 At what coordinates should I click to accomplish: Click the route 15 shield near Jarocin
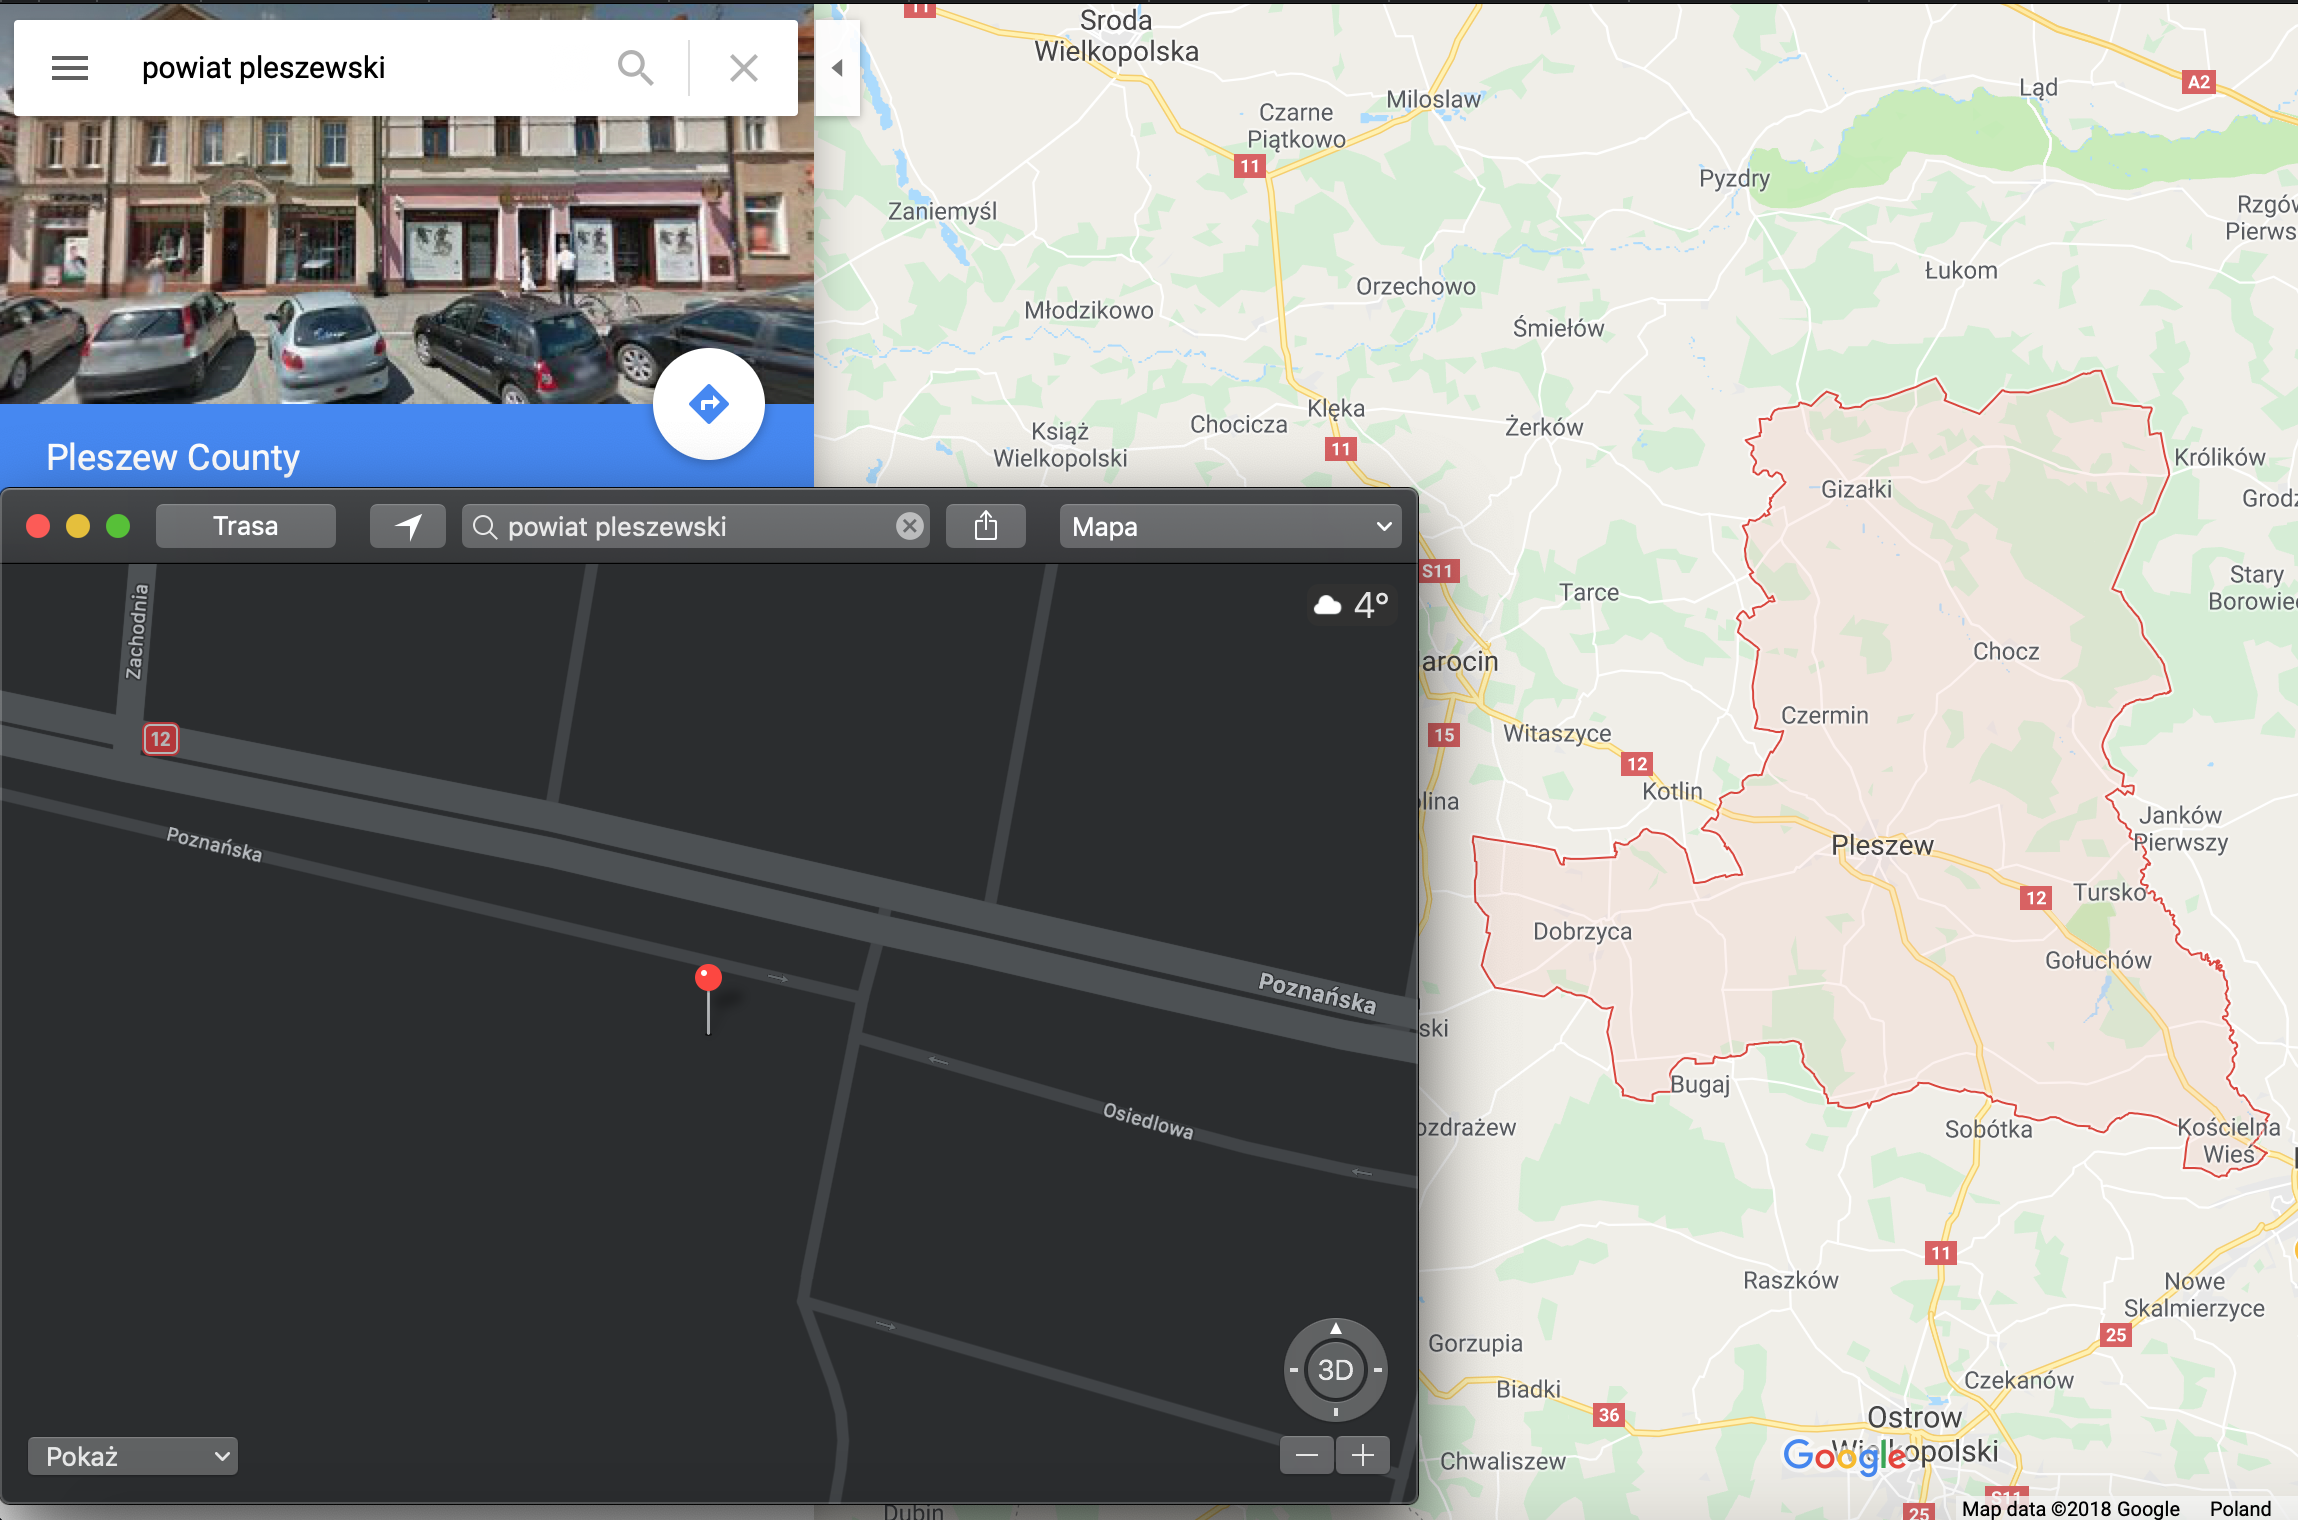point(1444,735)
